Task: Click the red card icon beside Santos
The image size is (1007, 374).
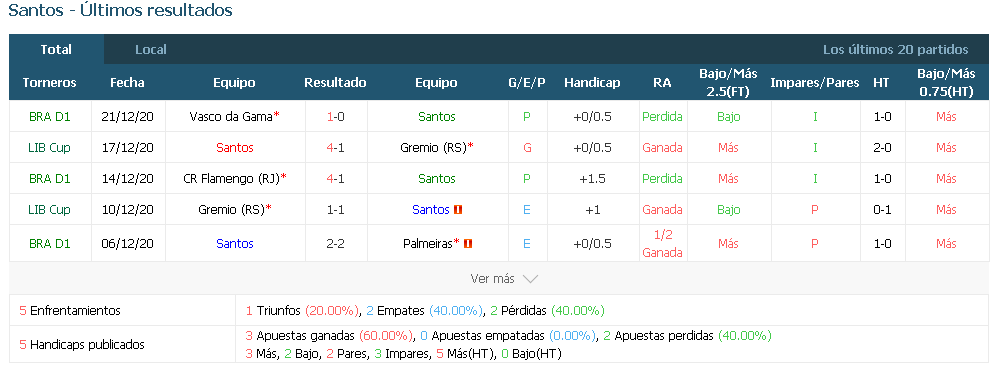Action: tap(458, 209)
